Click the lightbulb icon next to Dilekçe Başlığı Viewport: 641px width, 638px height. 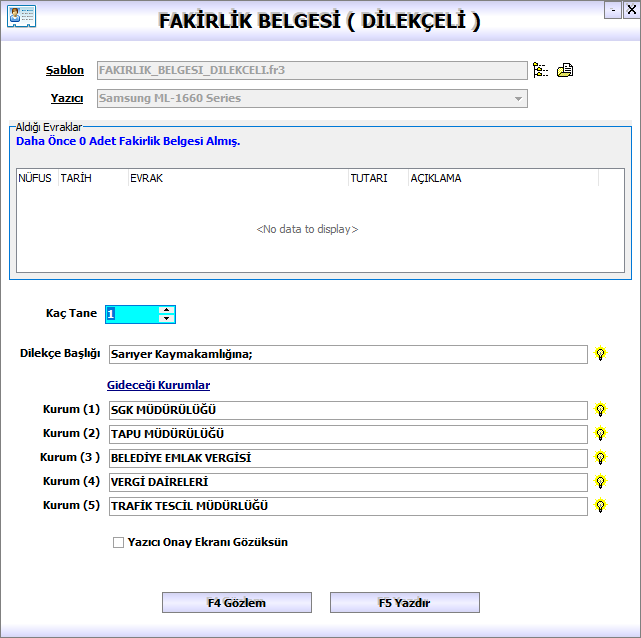pos(601,354)
